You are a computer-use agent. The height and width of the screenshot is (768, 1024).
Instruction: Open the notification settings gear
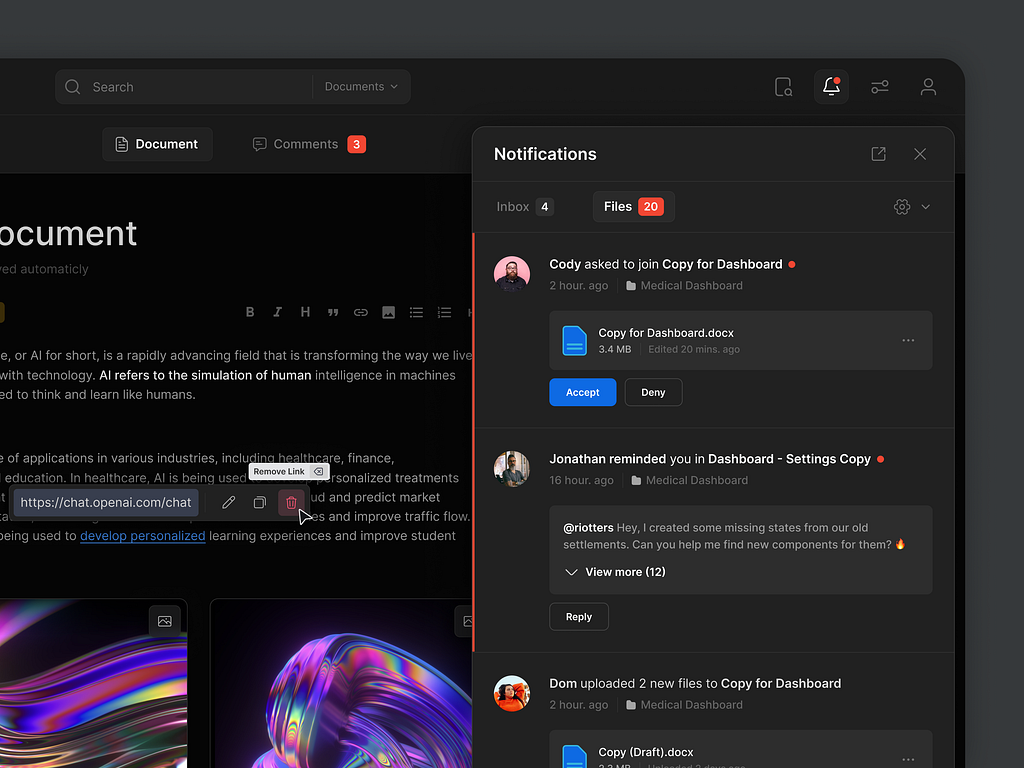coord(901,206)
